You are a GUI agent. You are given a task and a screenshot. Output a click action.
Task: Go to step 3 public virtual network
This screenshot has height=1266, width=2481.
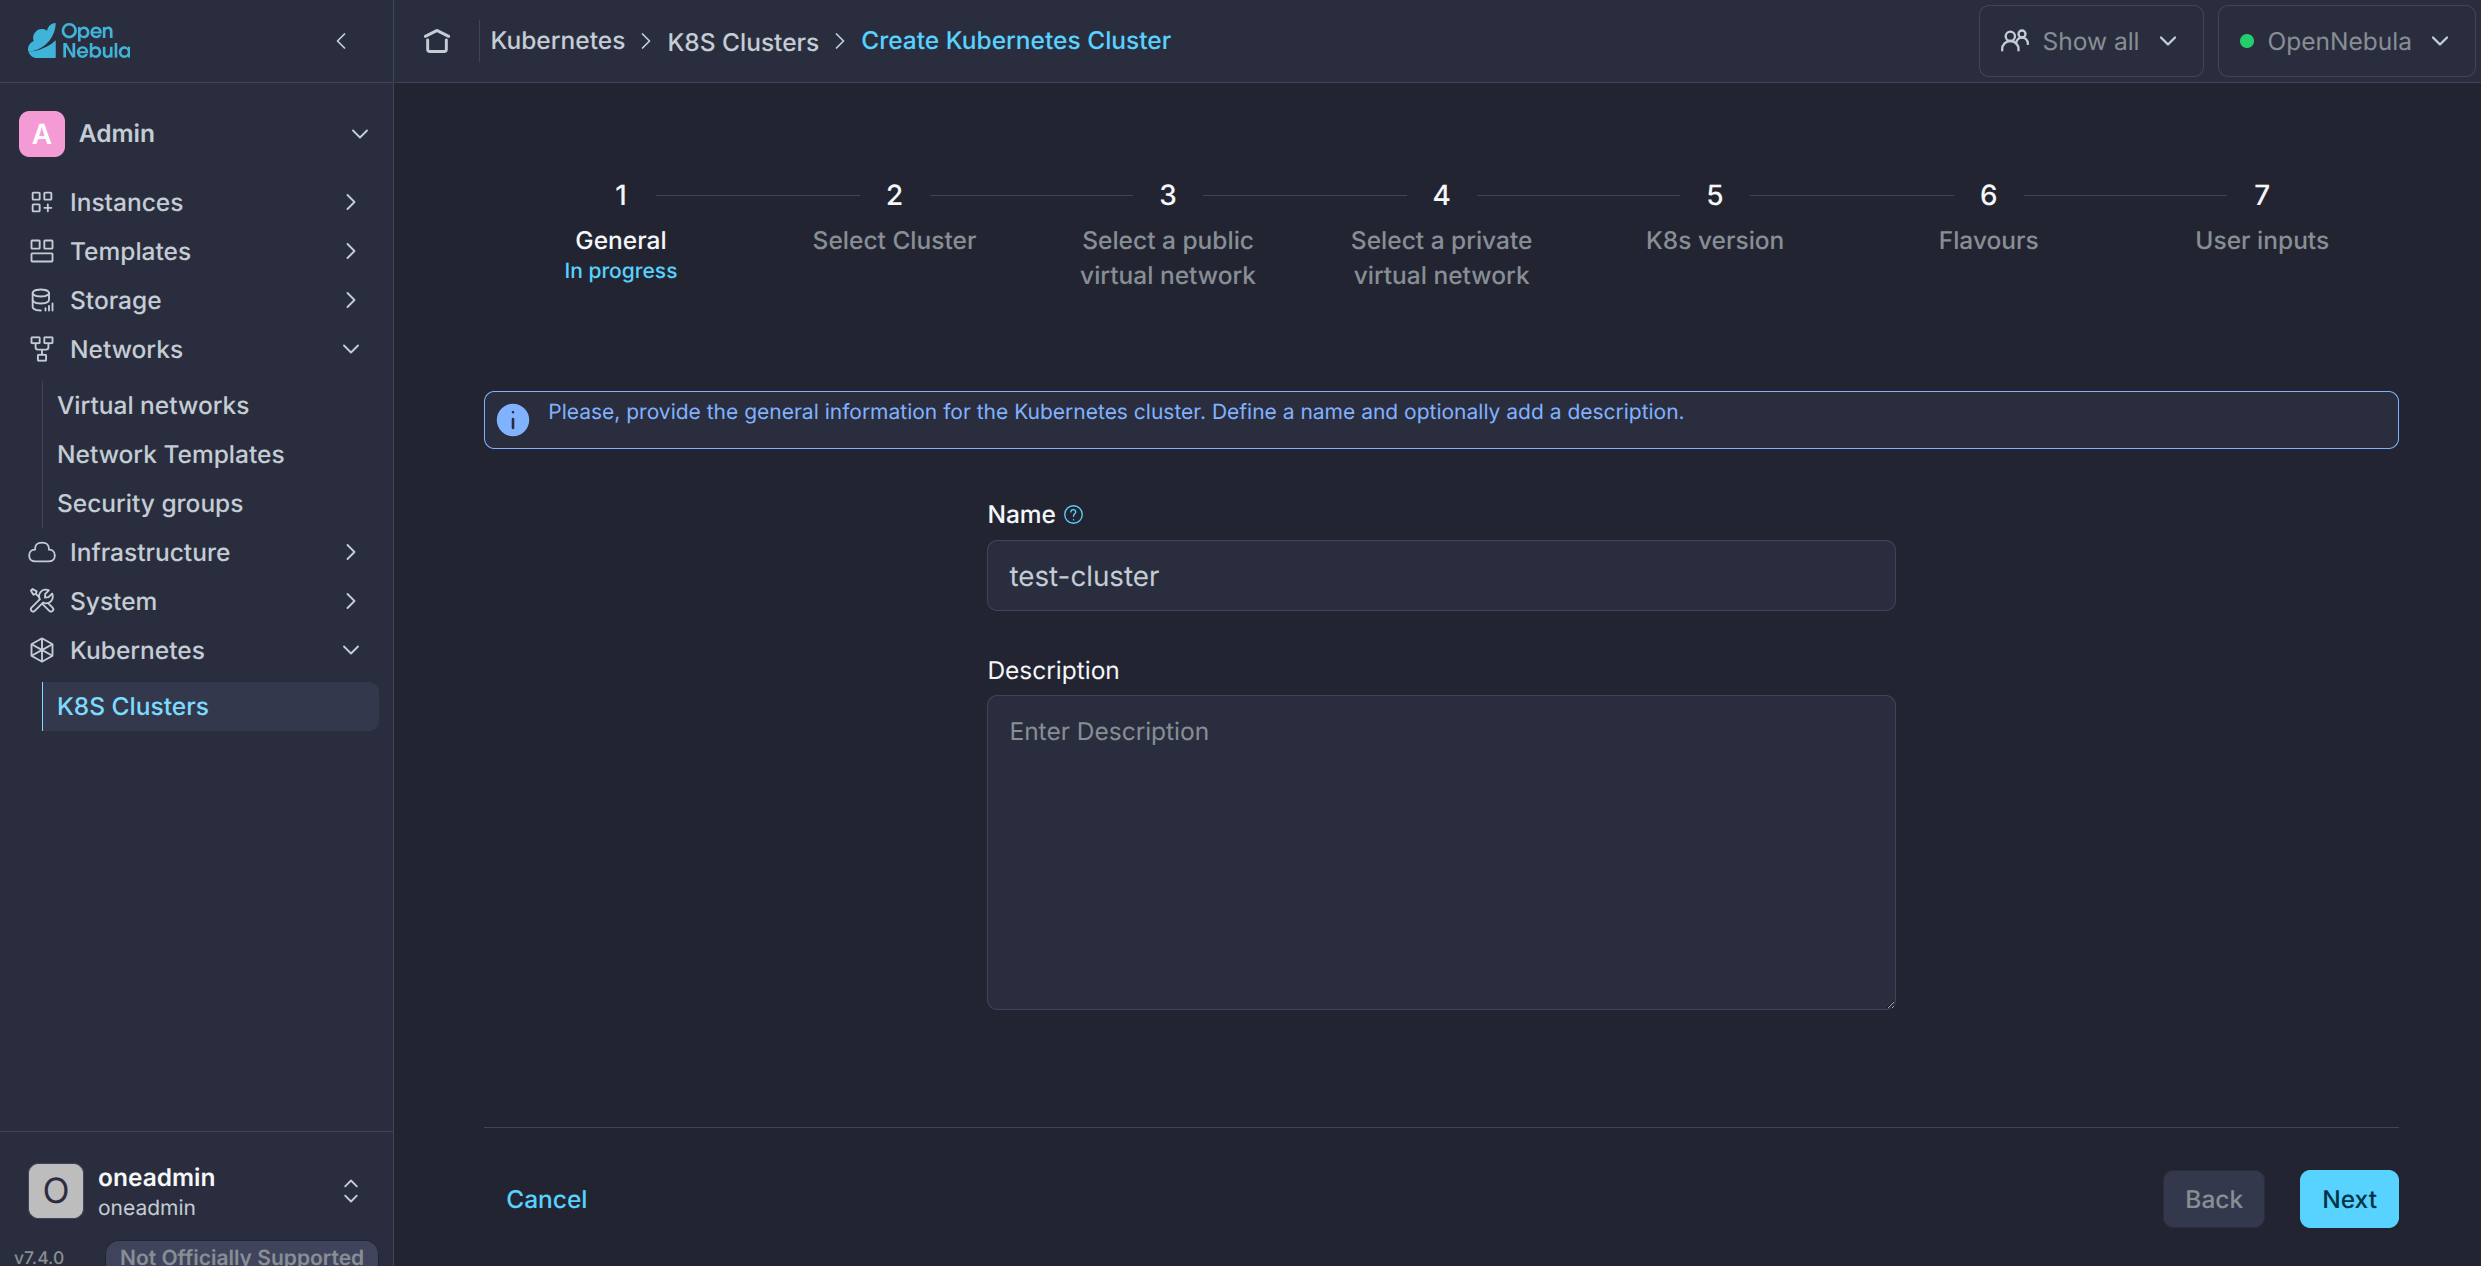(1167, 235)
